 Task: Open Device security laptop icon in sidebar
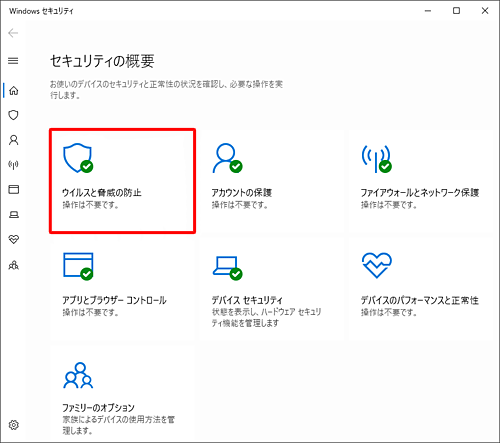coord(14,214)
